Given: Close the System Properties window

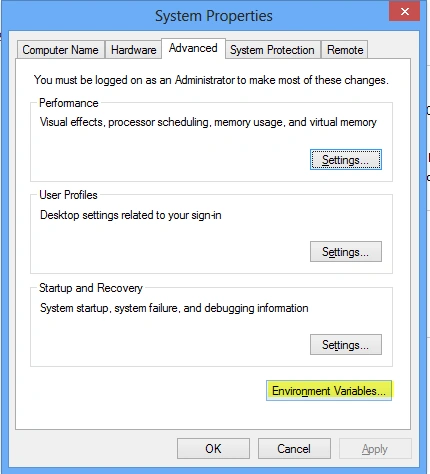Looking at the screenshot, I should pyautogui.click(x=405, y=11).
